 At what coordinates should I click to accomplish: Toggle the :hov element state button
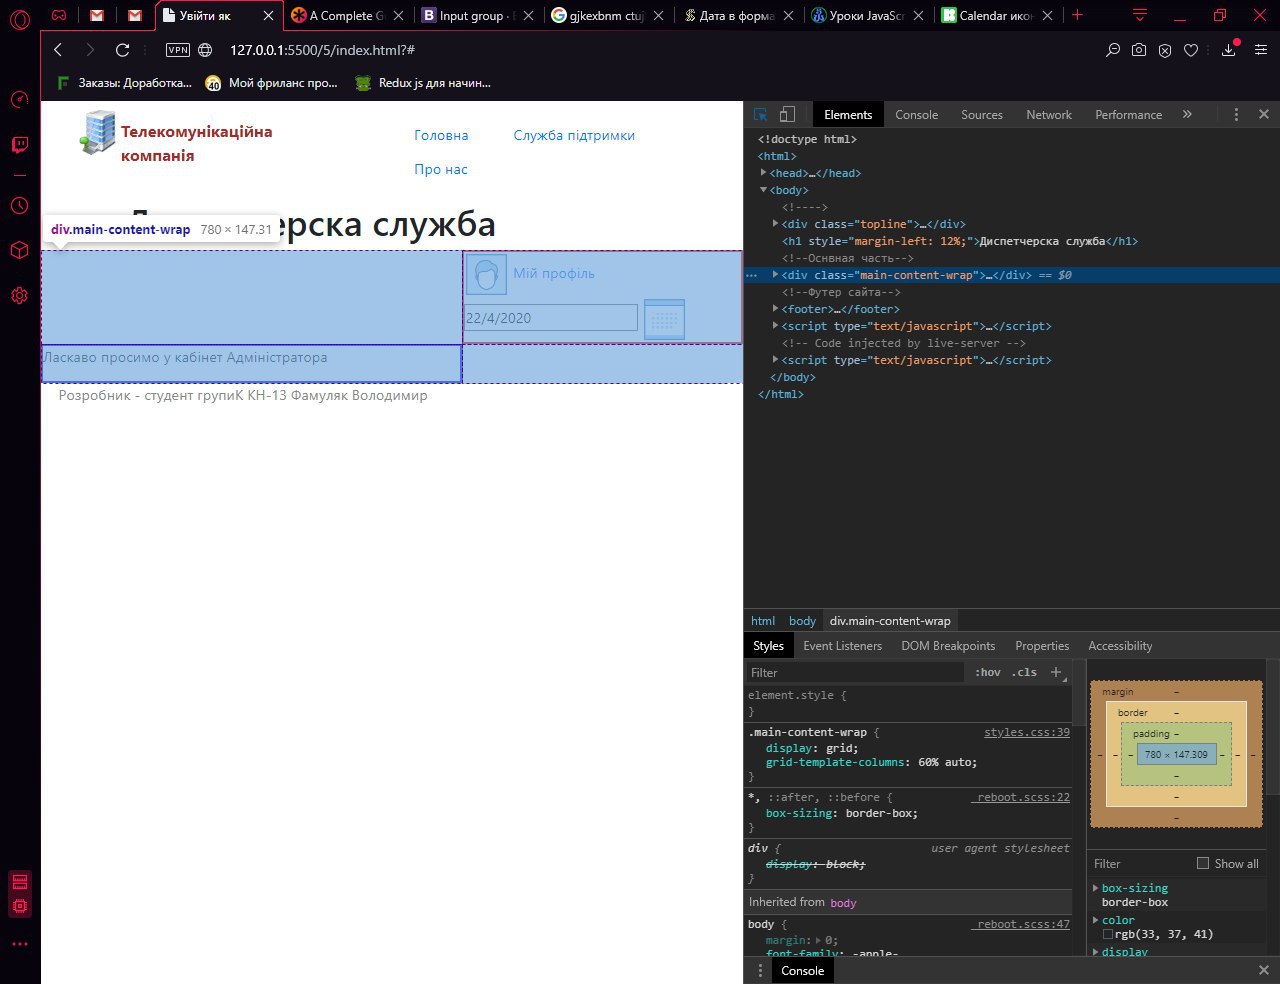coord(987,673)
